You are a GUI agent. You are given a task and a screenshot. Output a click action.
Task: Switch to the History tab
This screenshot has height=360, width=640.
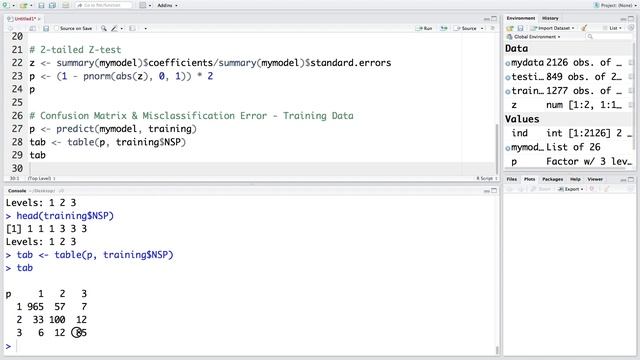550,18
